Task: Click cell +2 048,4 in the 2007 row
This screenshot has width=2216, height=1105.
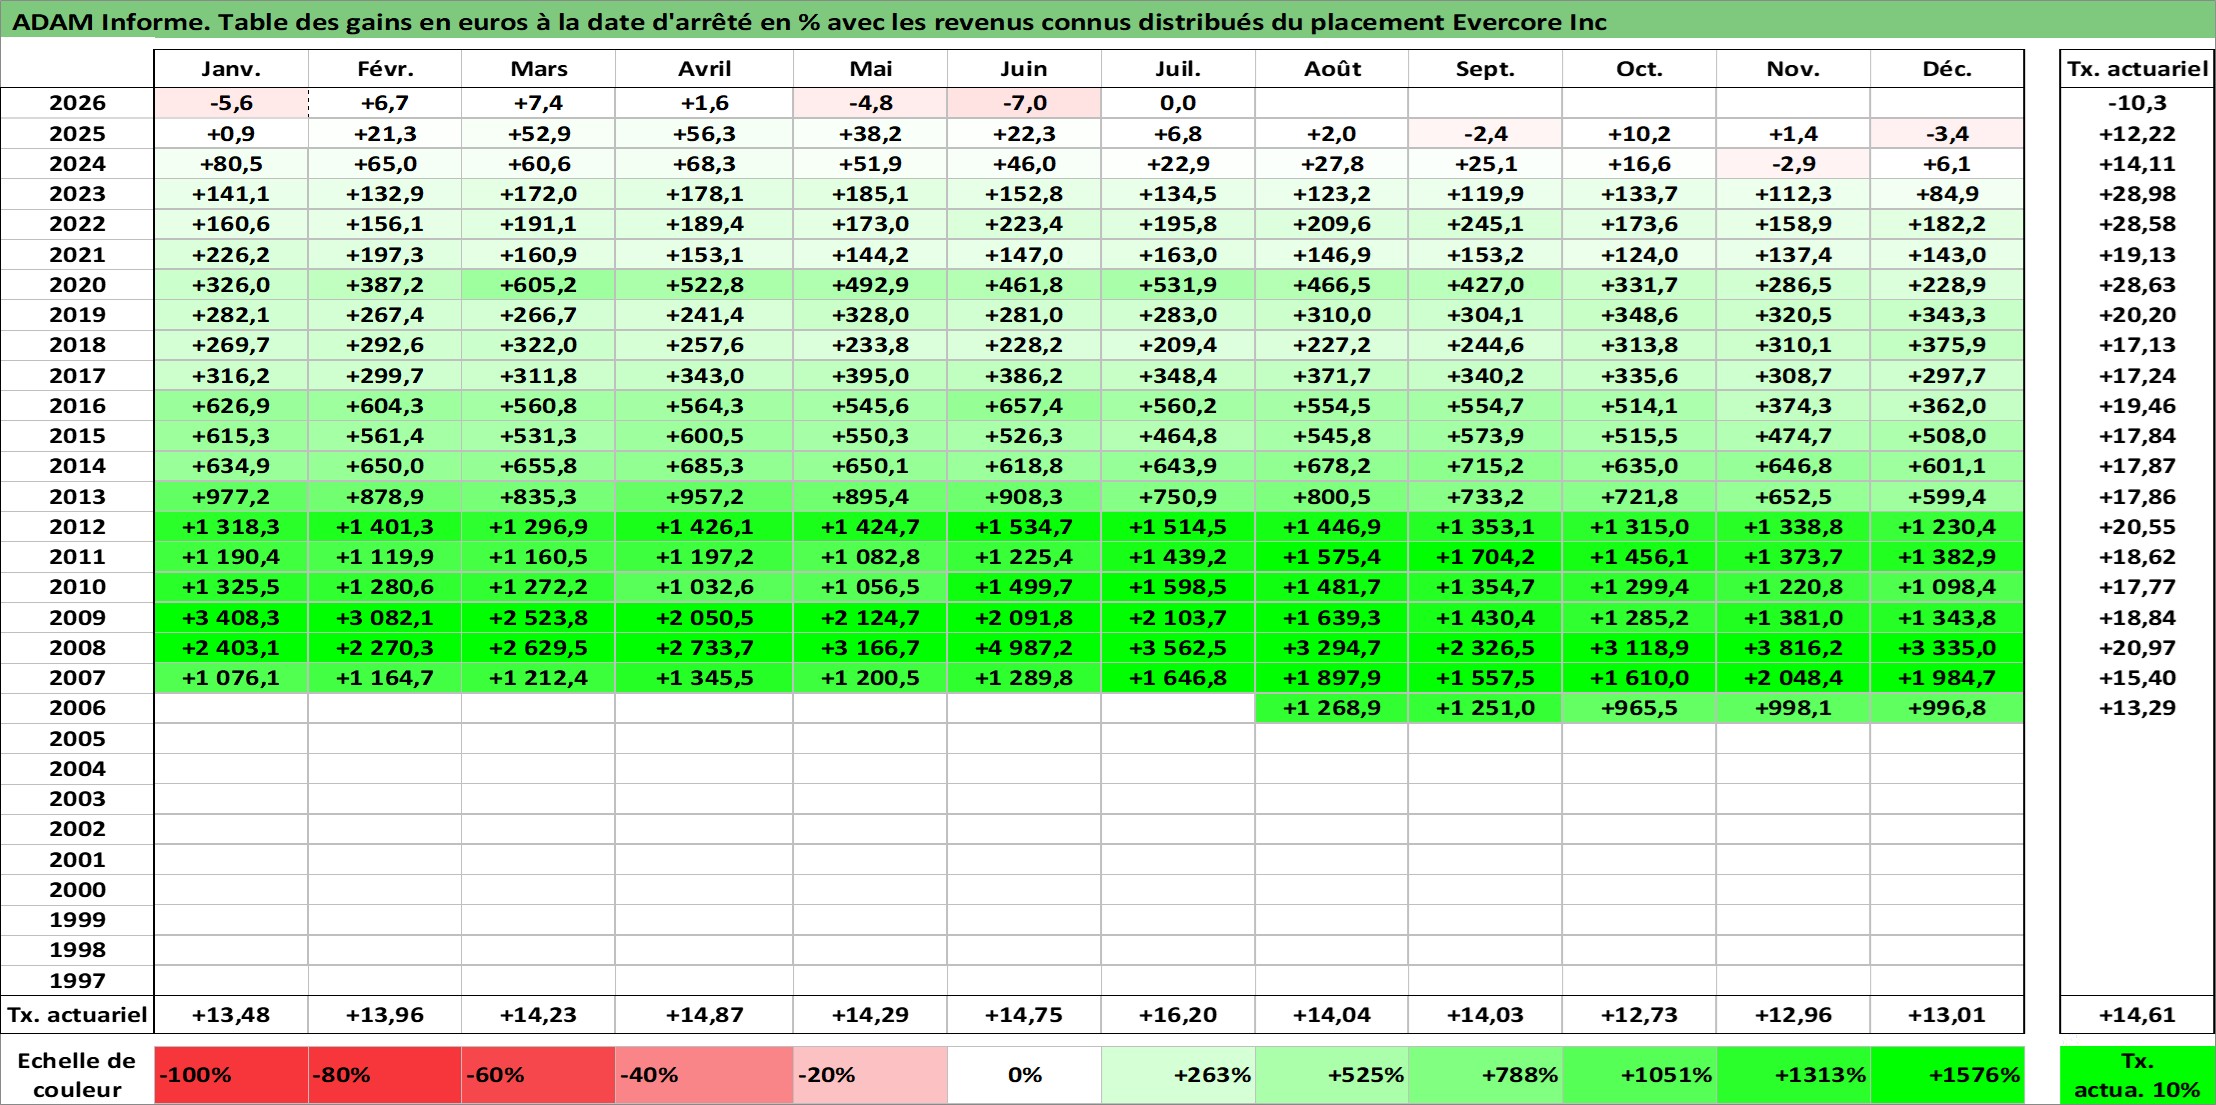Action: 1793,678
